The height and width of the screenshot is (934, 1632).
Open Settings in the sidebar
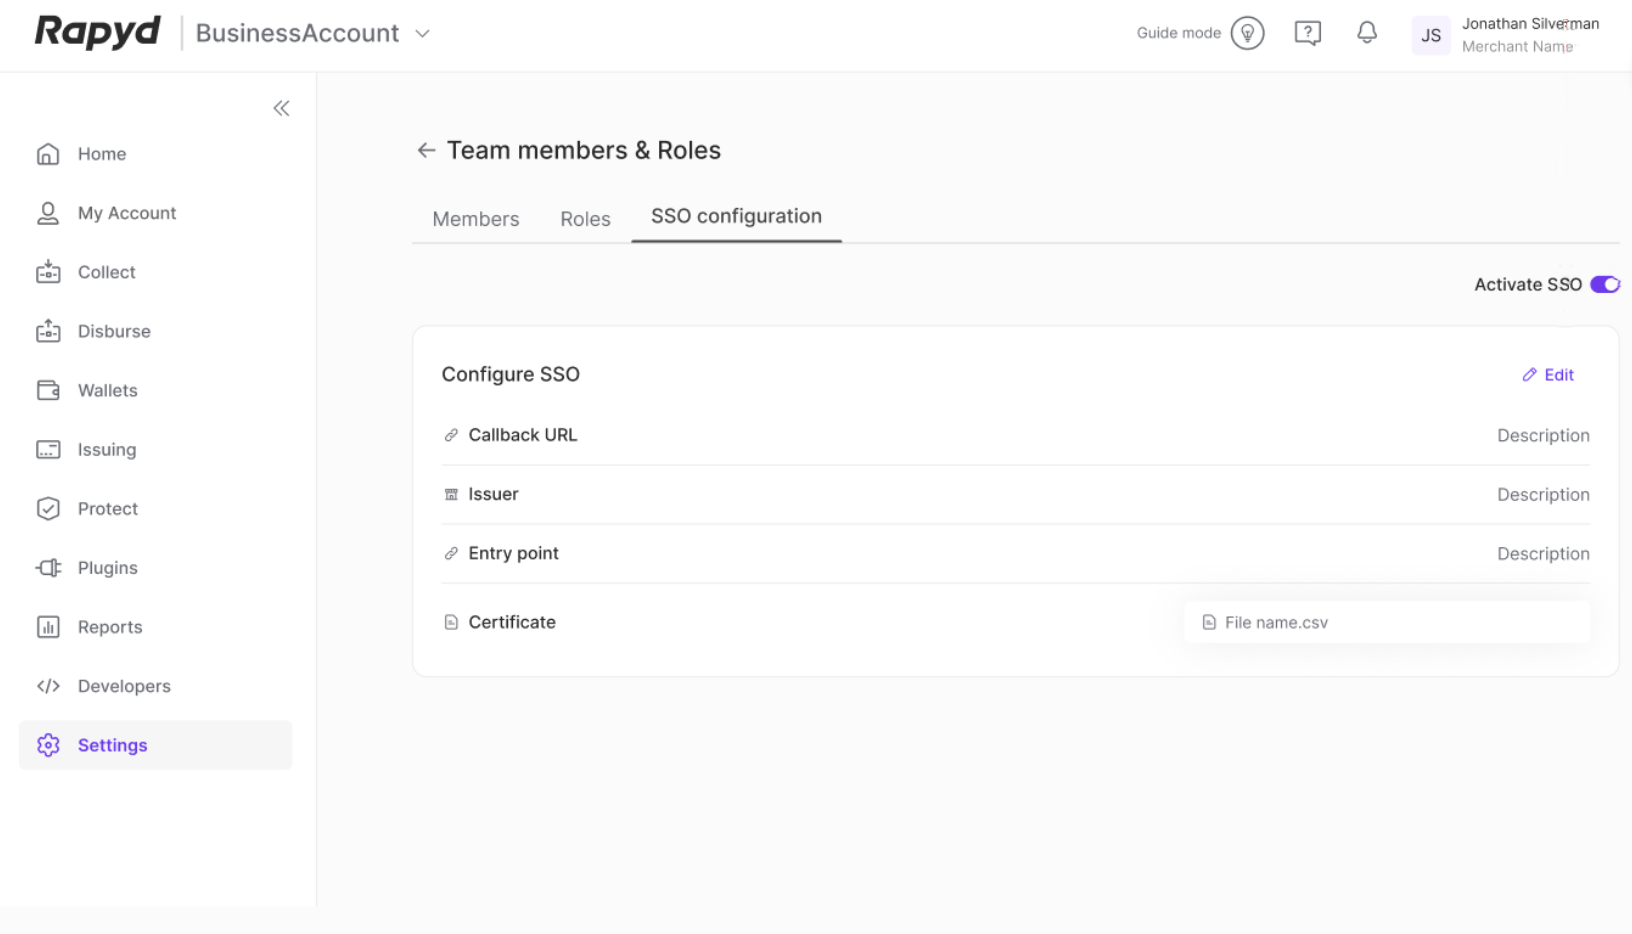[x=112, y=745]
